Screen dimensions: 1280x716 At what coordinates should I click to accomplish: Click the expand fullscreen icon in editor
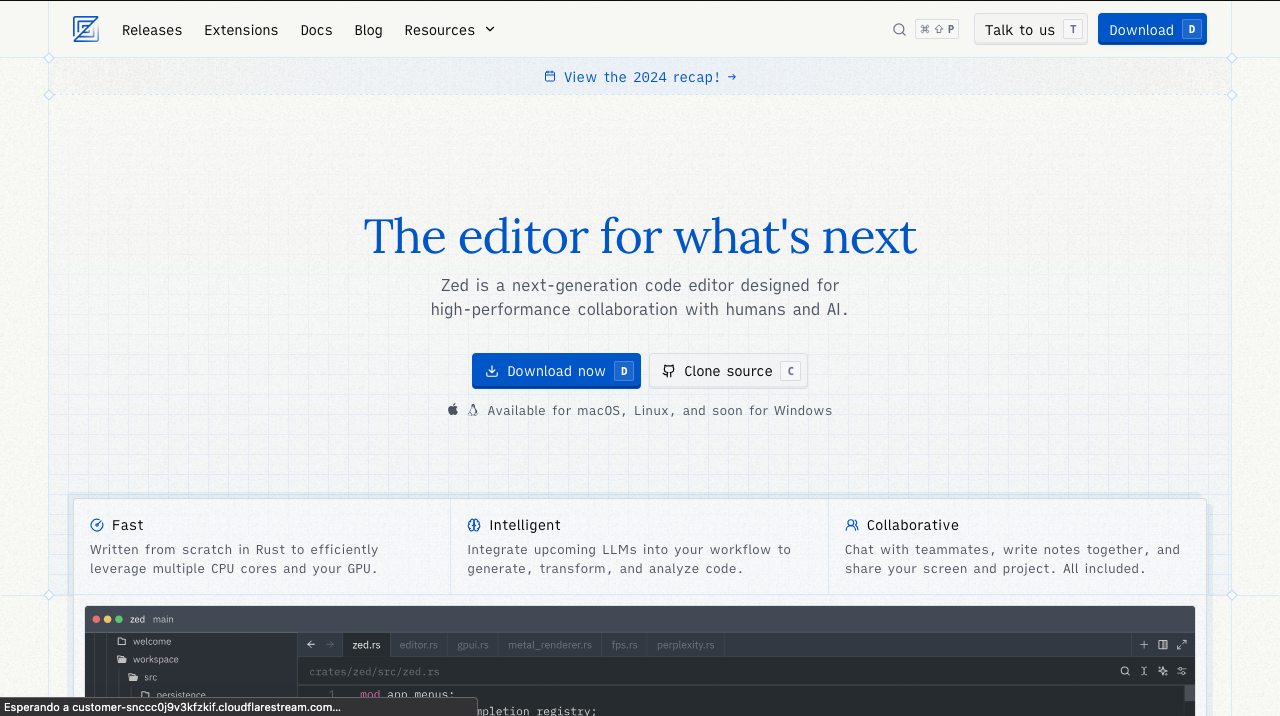point(1182,645)
